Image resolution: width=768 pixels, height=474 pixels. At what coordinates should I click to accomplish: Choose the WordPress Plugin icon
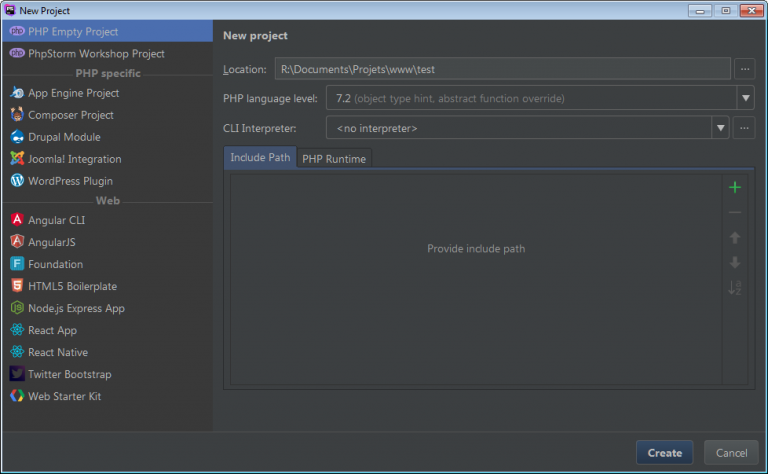(17, 181)
